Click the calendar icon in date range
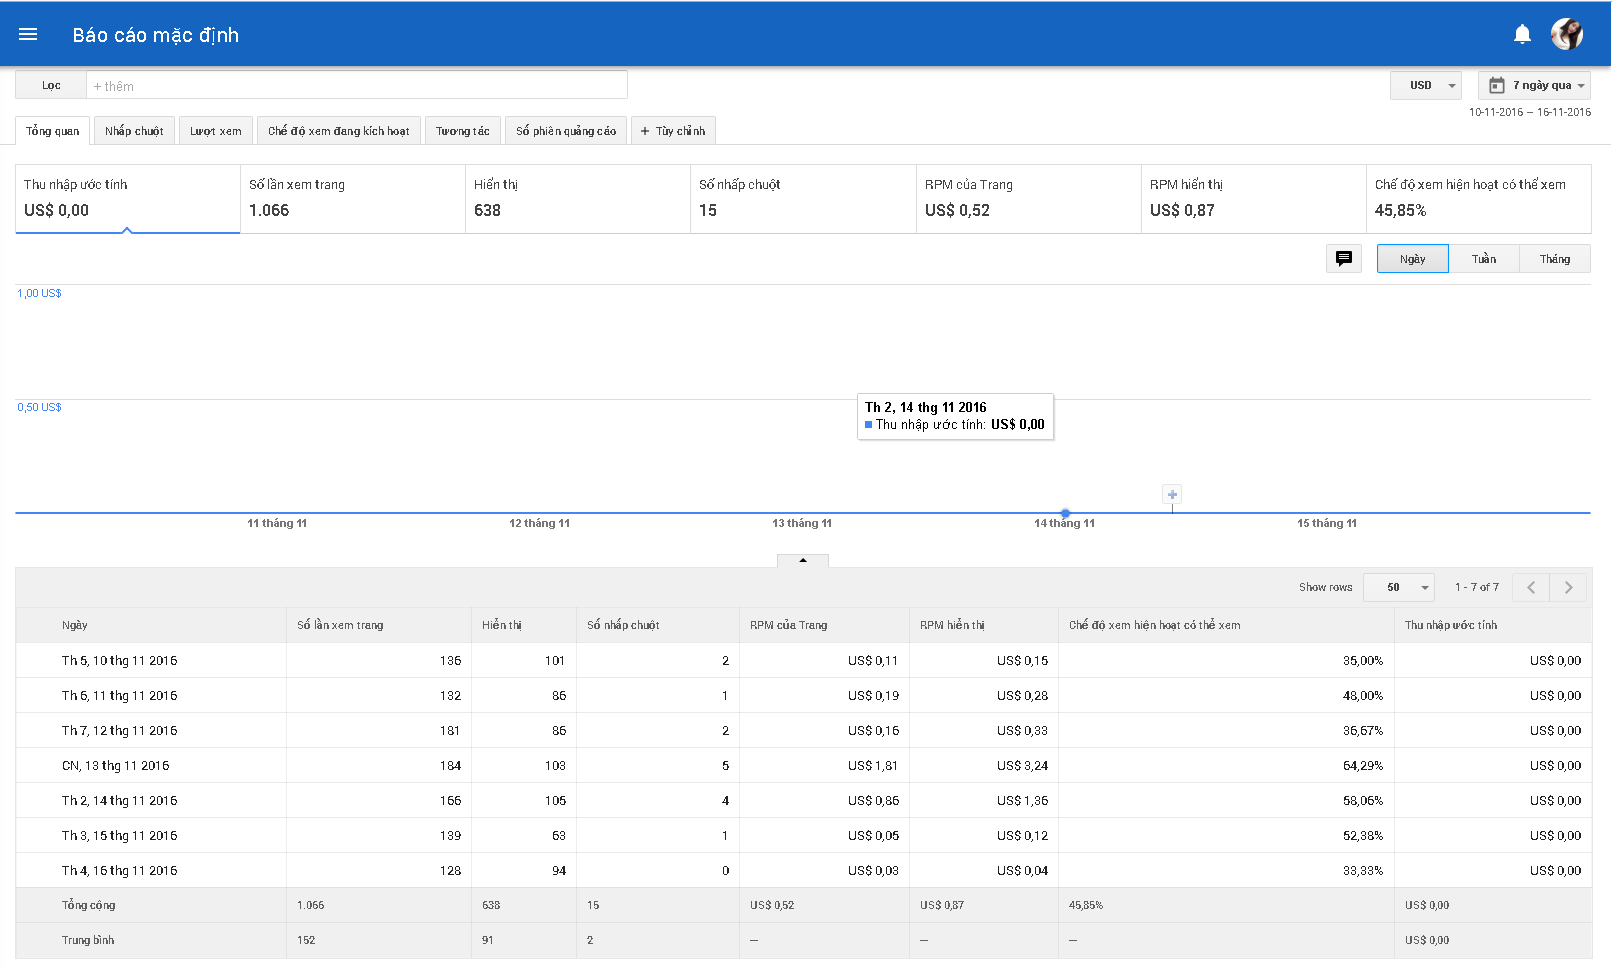 [x=1497, y=86]
